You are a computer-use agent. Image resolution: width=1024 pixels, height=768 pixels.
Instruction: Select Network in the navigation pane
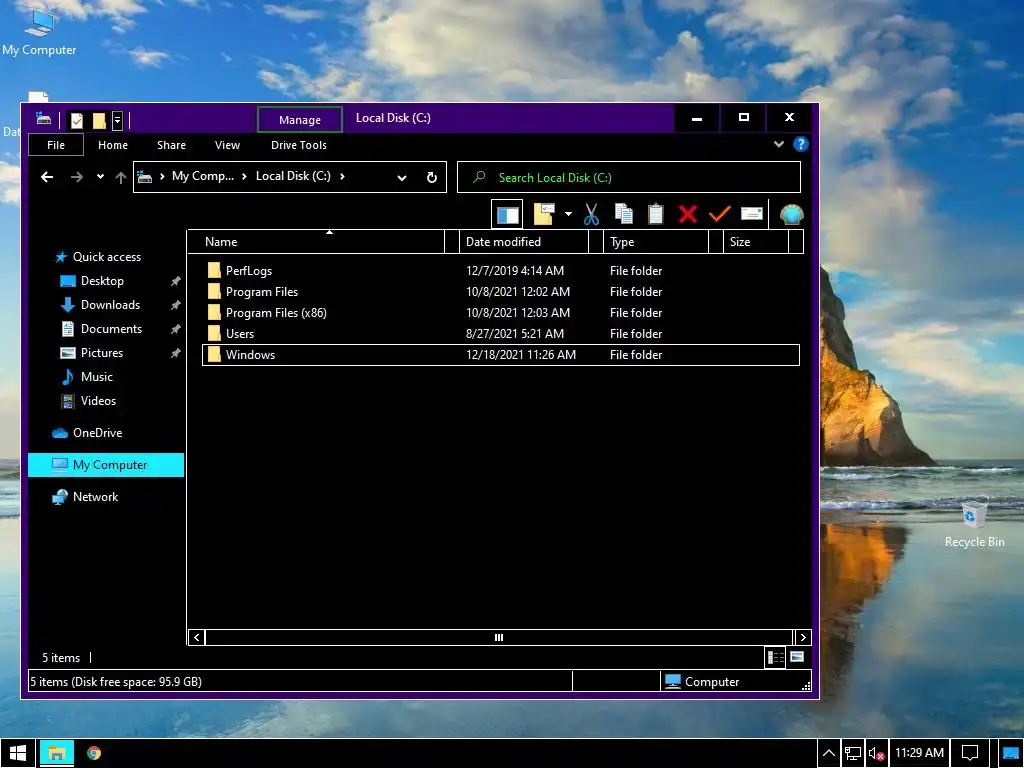(x=106, y=497)
